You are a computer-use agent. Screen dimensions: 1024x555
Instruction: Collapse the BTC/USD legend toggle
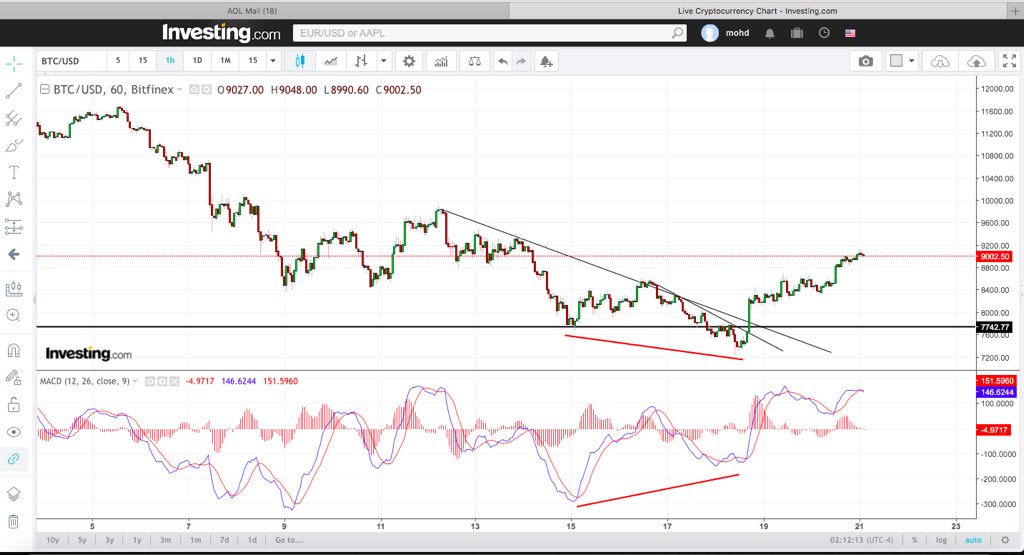tap(44, 89)
